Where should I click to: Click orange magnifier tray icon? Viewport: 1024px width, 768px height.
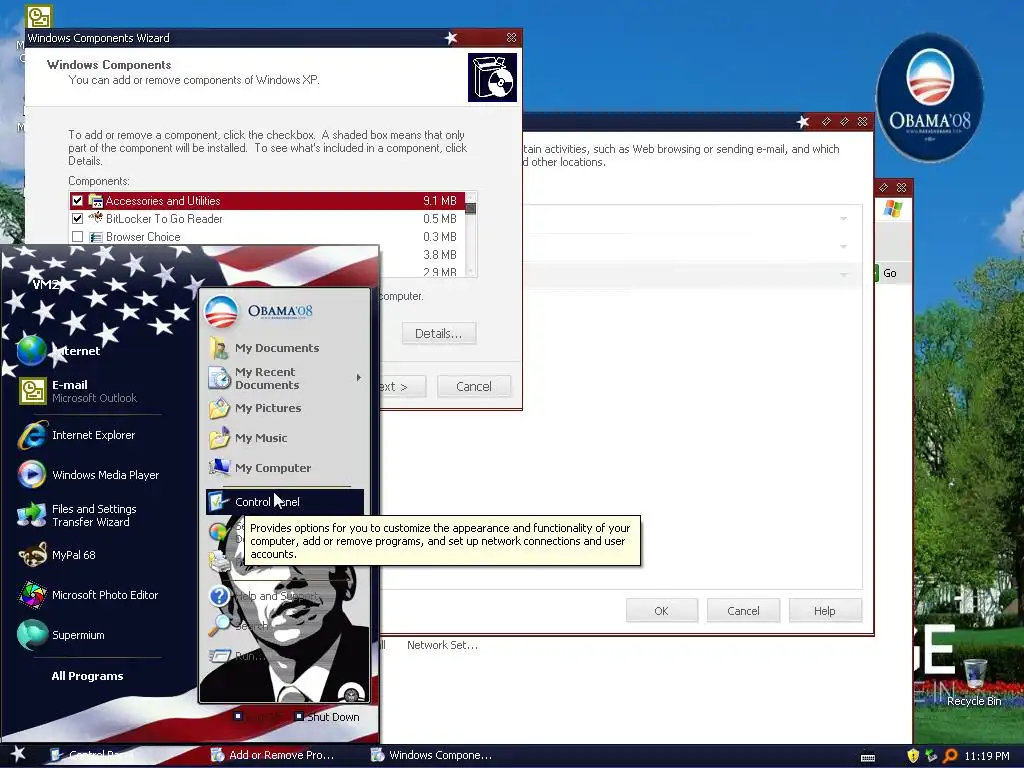pos(950,756)
